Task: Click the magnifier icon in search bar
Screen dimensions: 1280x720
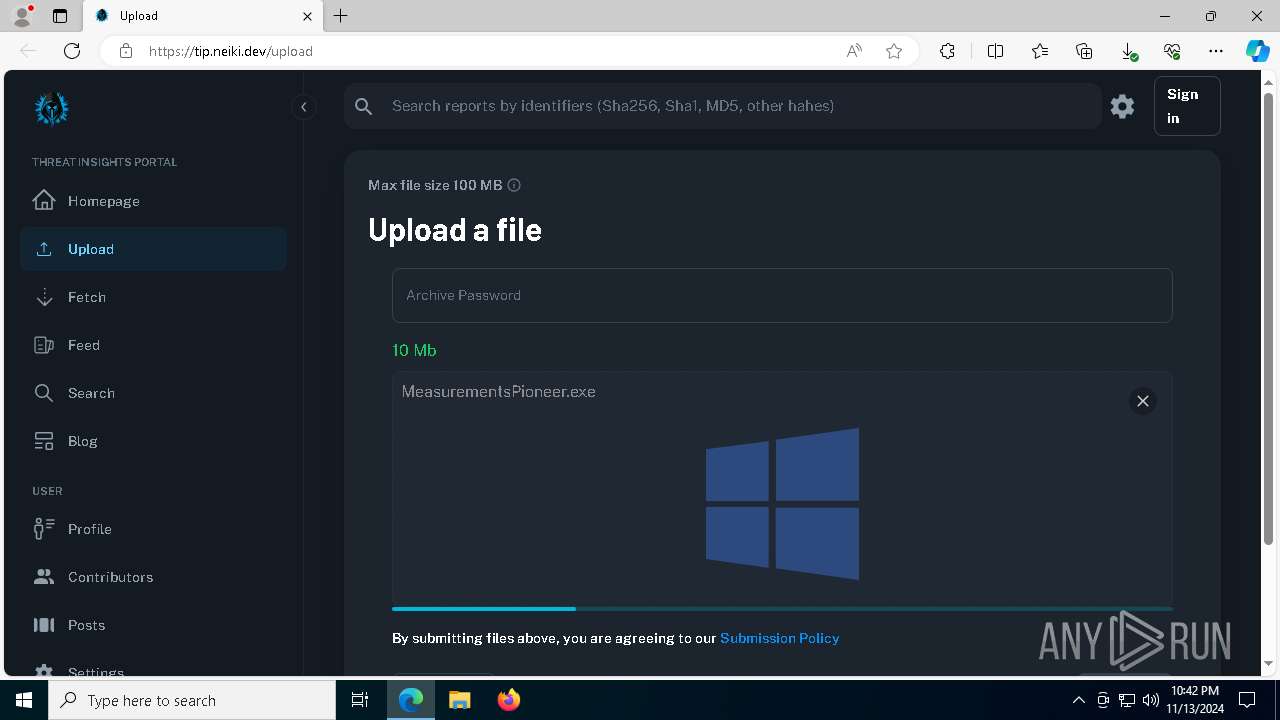Action: pyautogui.click(x=364, y=106)
